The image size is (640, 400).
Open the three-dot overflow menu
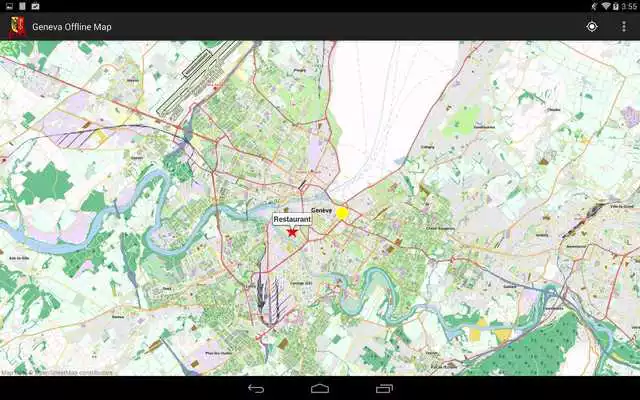pos(624,27)
